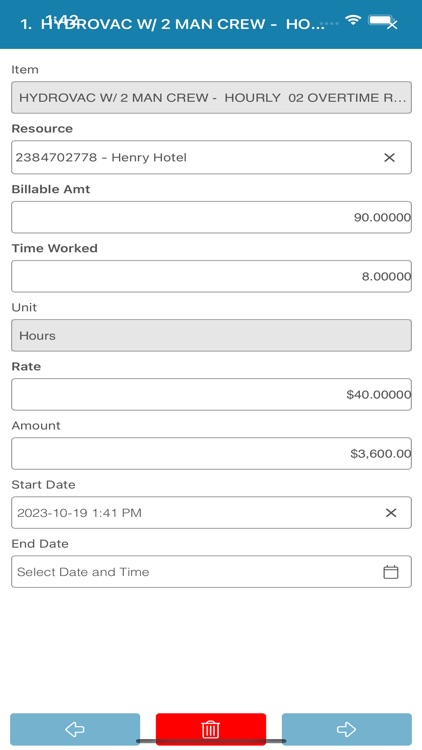
Task: Tap the home indicator bar at bottom
Action: pyautogui.click(x=211, y=741)
